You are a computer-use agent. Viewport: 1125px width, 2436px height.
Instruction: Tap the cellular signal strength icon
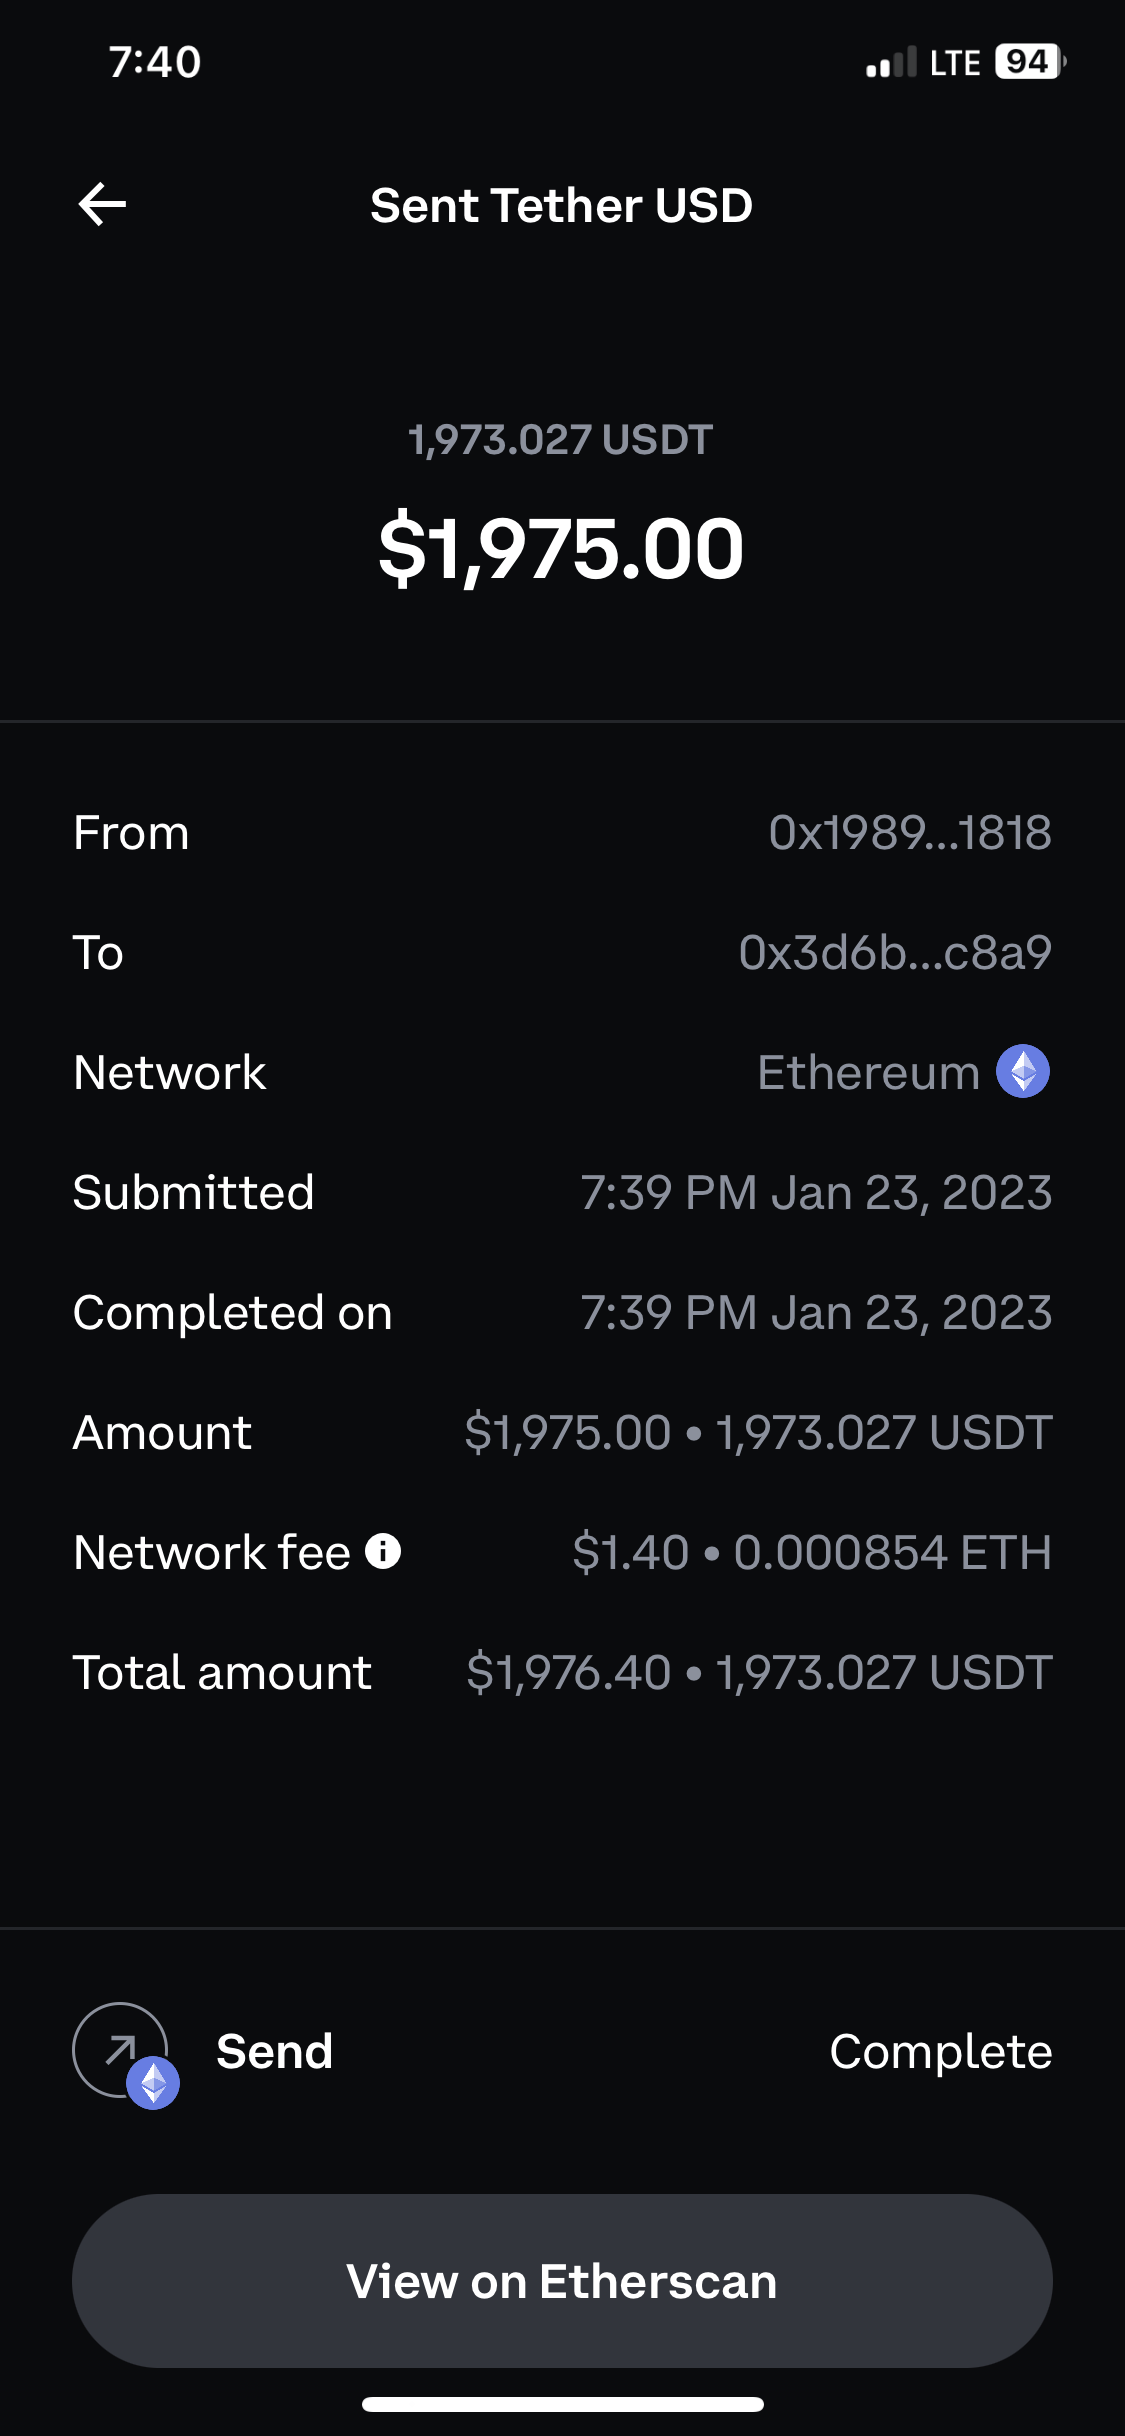(890, 62)
